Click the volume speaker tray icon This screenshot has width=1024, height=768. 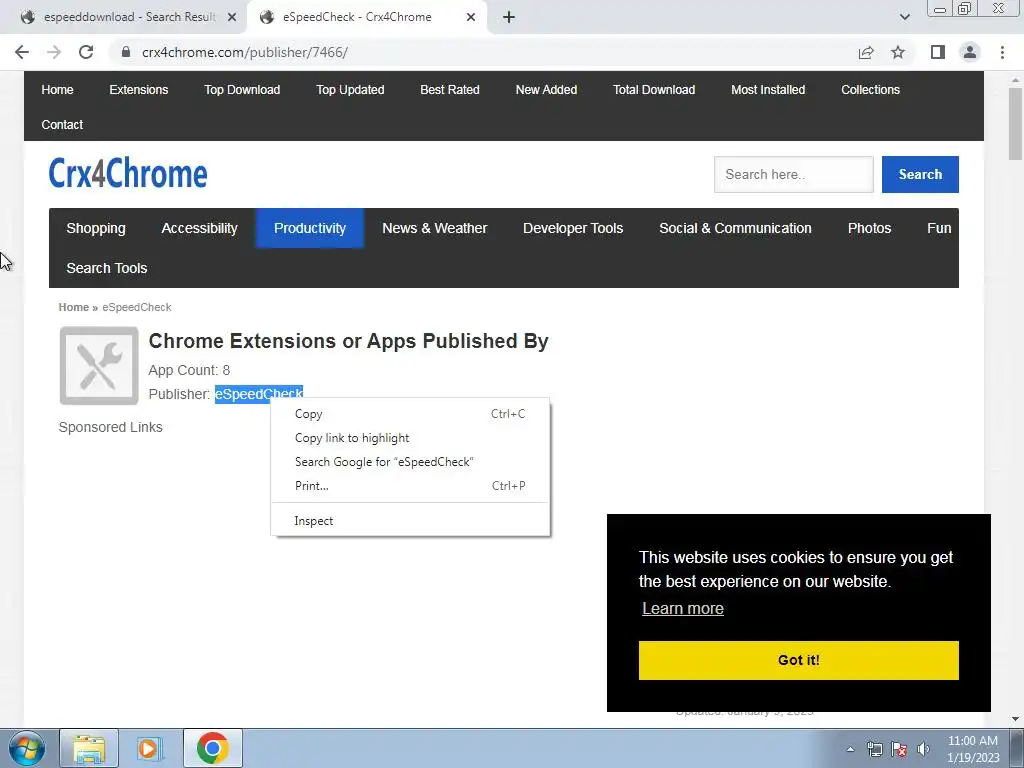[x=923, y=749]
